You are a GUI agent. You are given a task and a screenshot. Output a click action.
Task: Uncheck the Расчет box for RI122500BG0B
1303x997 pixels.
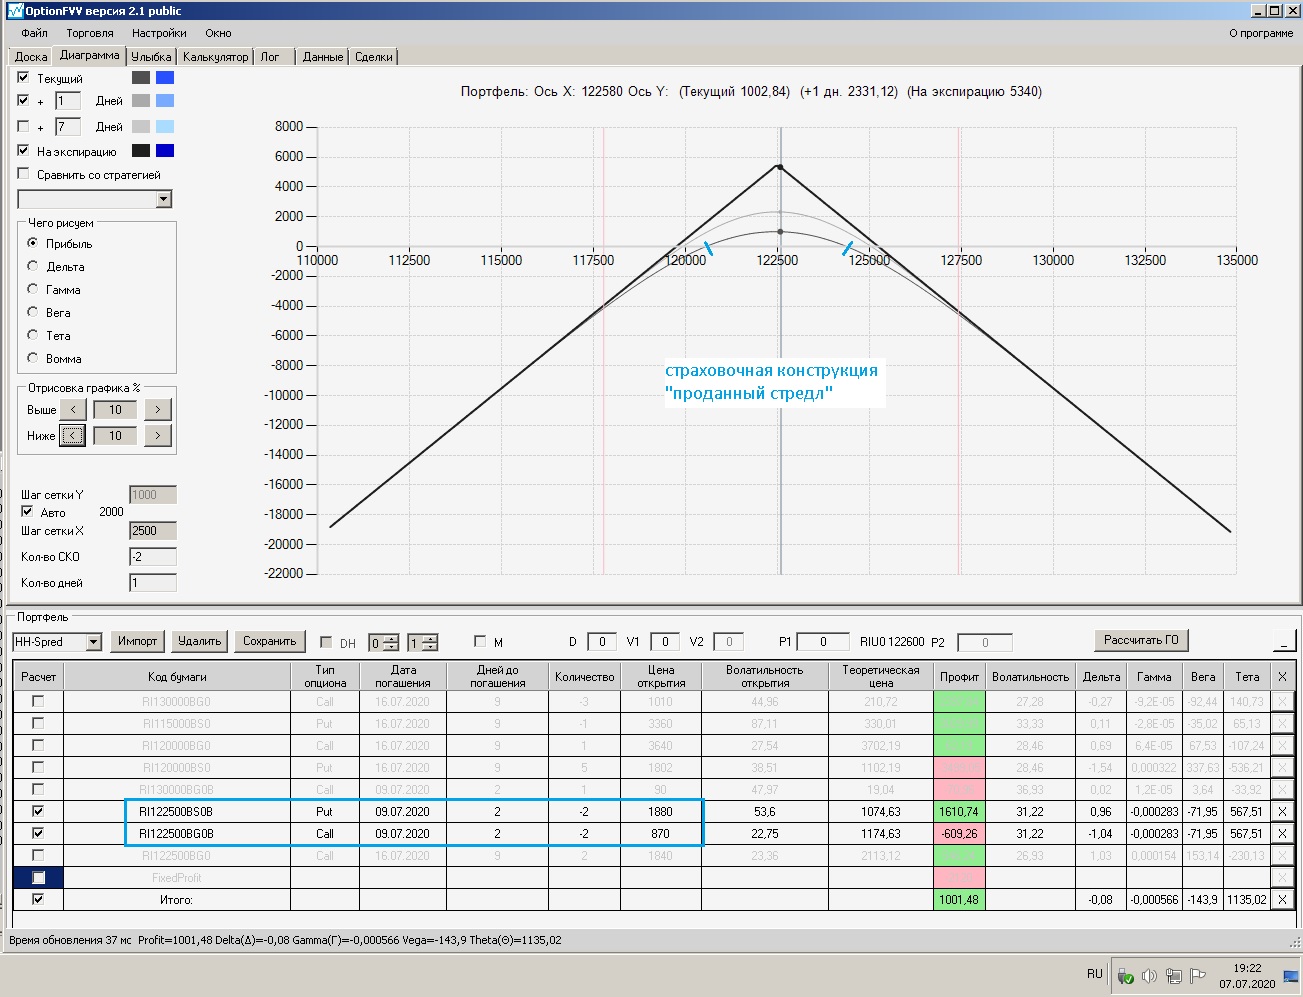(x=38, y=834)
